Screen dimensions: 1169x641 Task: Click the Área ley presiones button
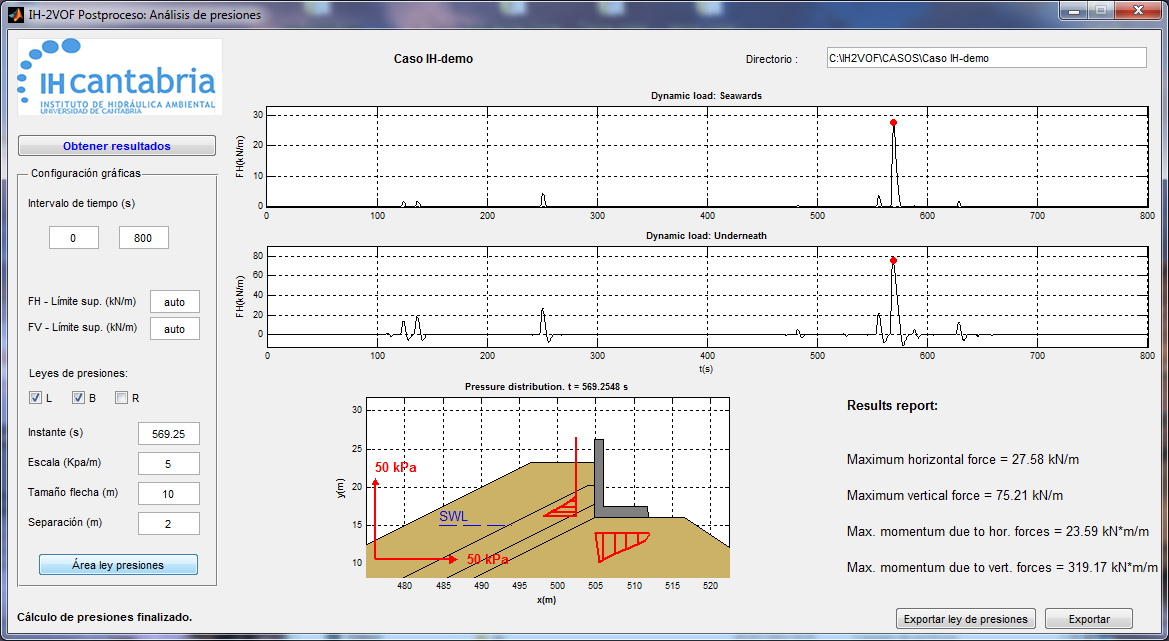pos(118,565)
